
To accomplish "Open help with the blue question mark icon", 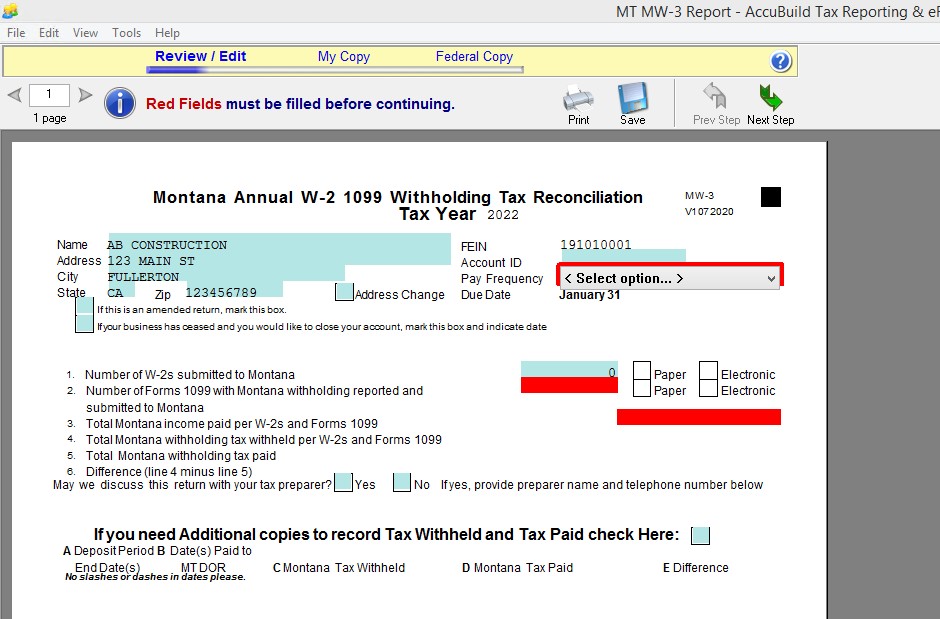I will [781, 61].
